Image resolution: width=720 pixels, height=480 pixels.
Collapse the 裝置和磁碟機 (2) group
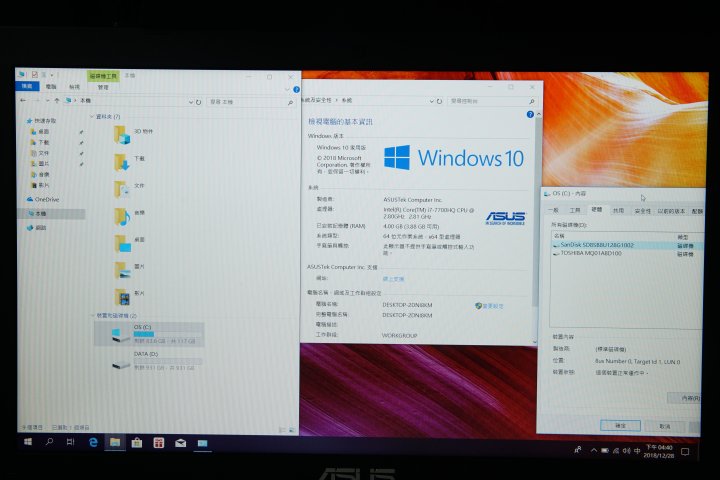tap(92, 316)
